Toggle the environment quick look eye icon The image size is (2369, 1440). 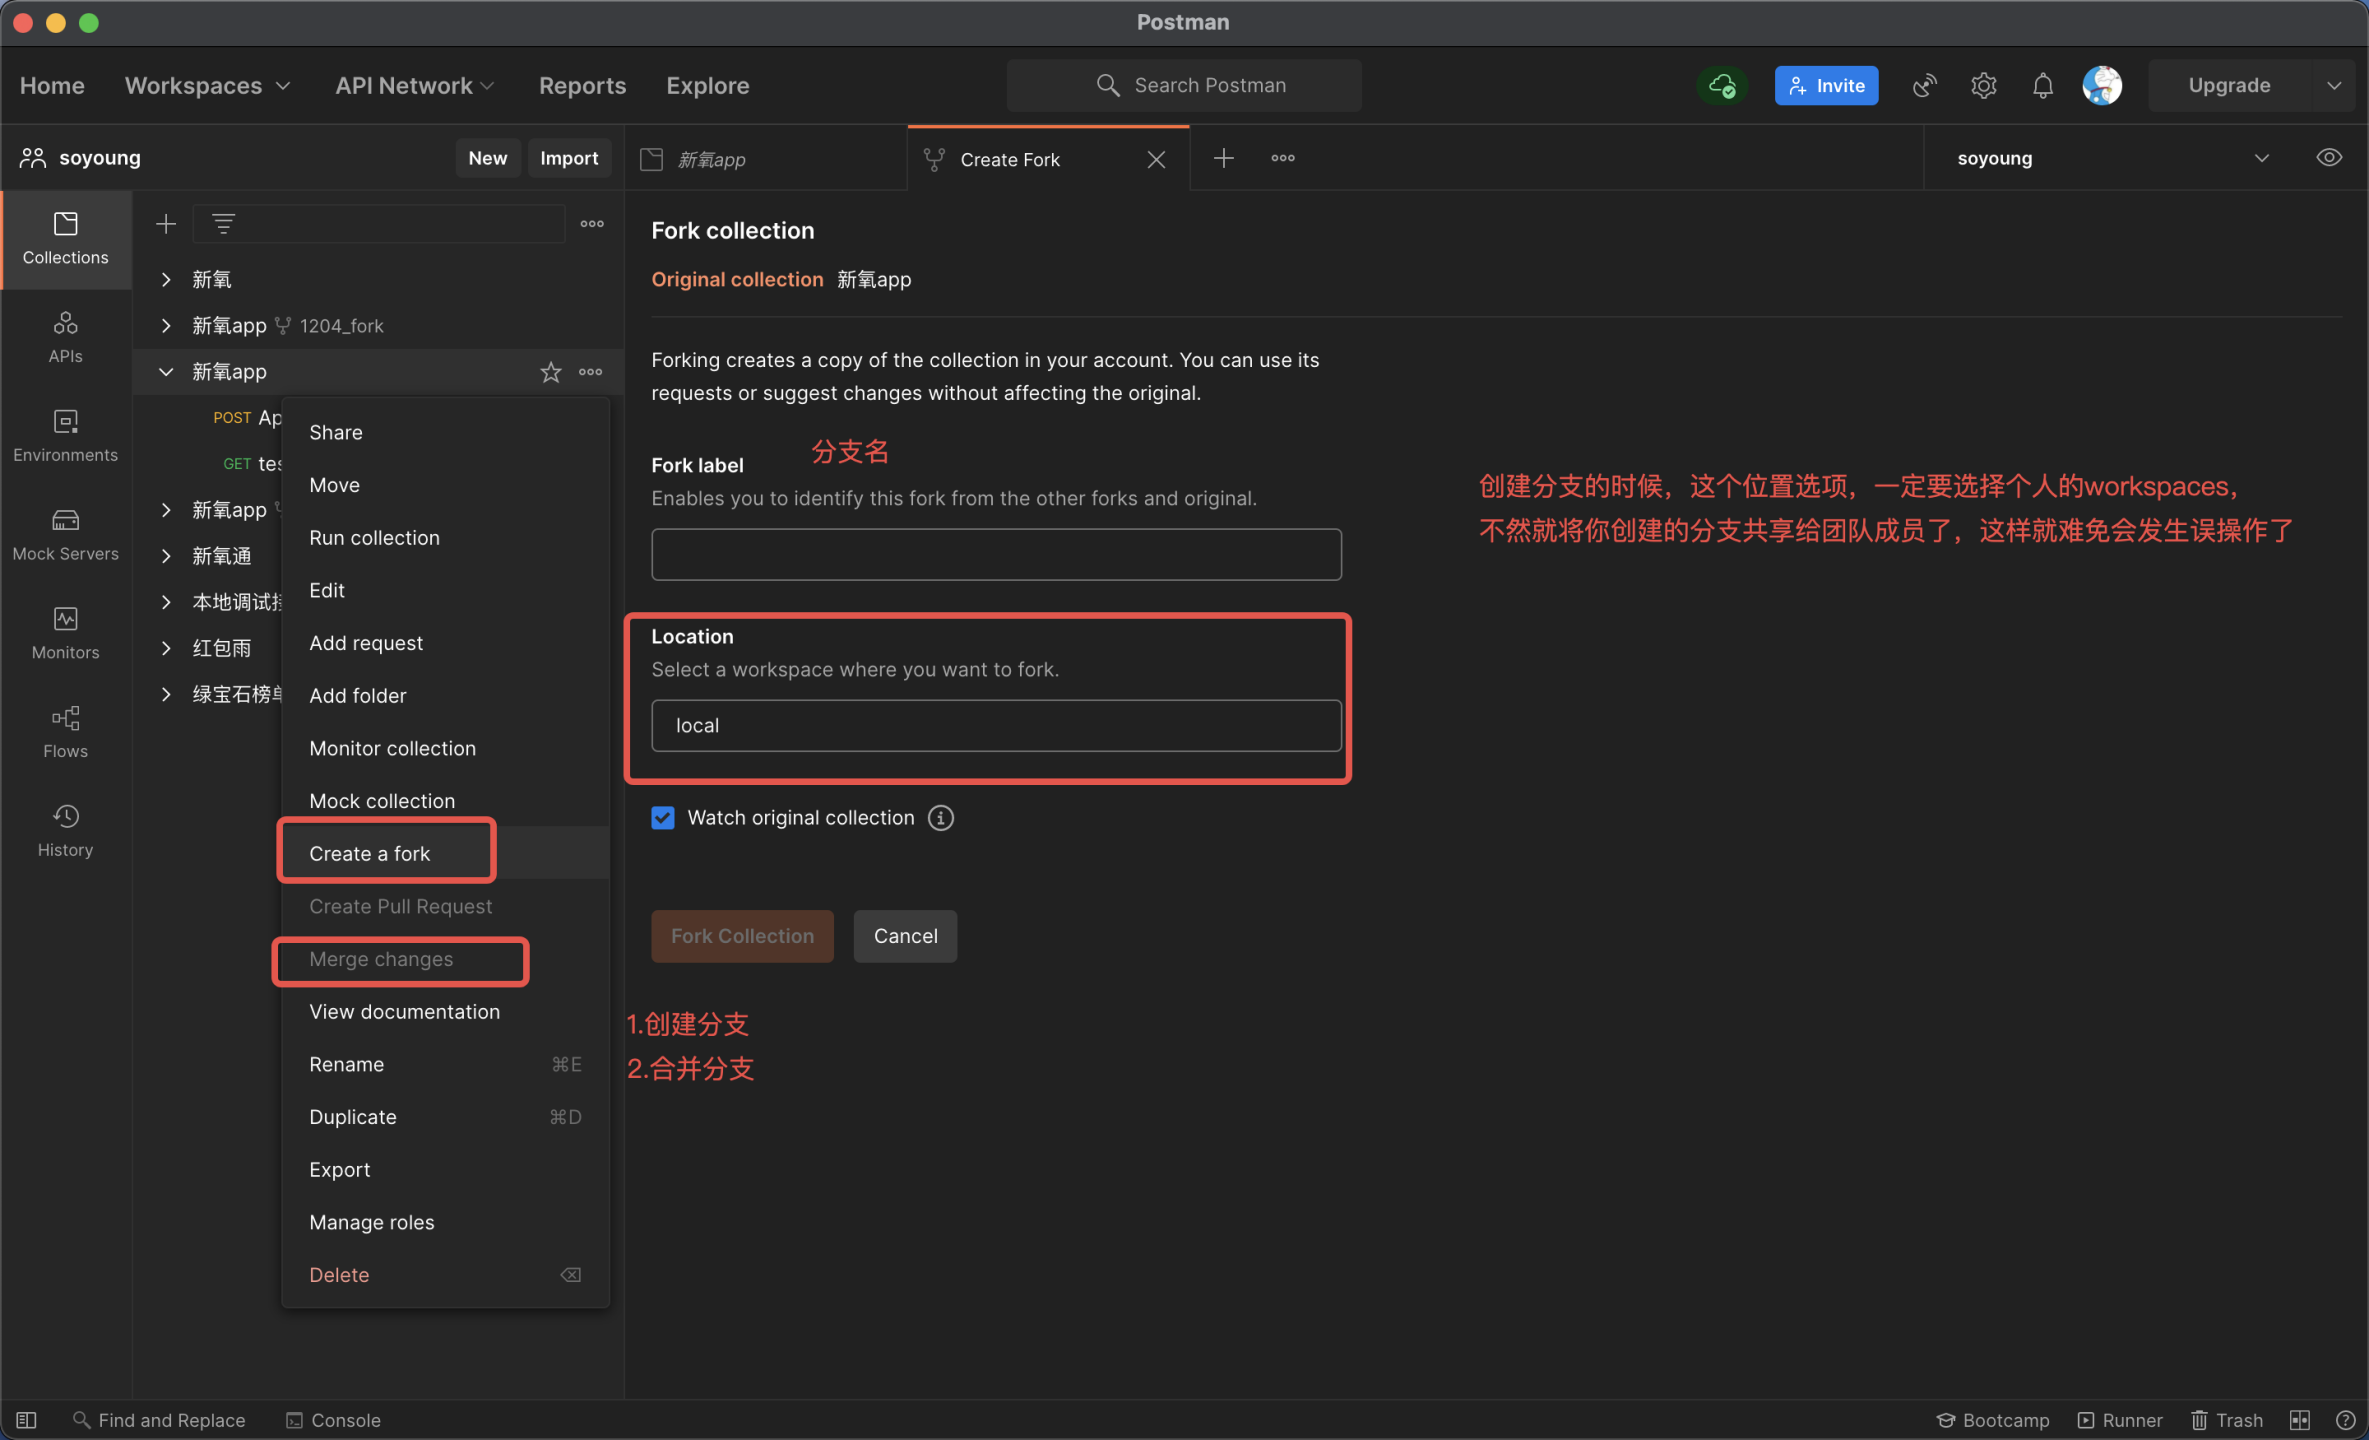[2330, 157]
